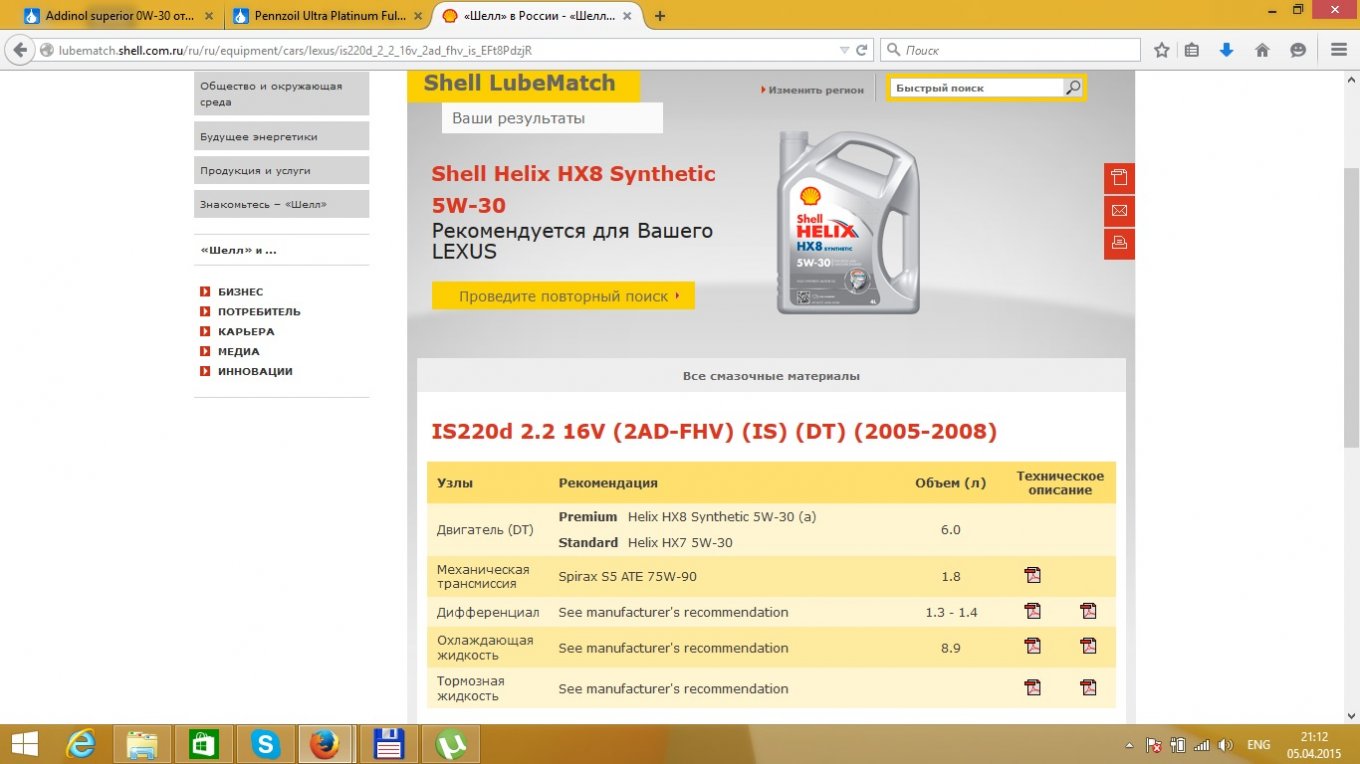Click ENG language indicator in tray

pyautogui.click(x=1259, y=745)
